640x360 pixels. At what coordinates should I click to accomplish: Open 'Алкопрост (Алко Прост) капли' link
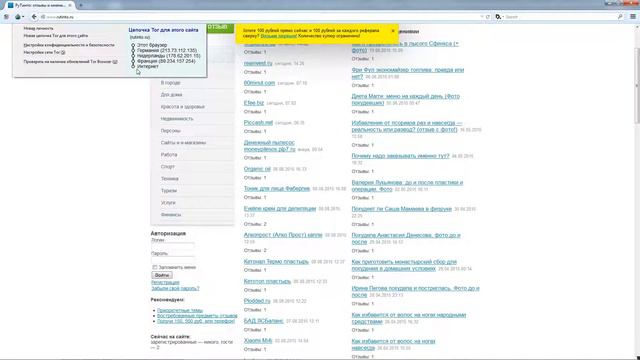(x=283, y=235)
